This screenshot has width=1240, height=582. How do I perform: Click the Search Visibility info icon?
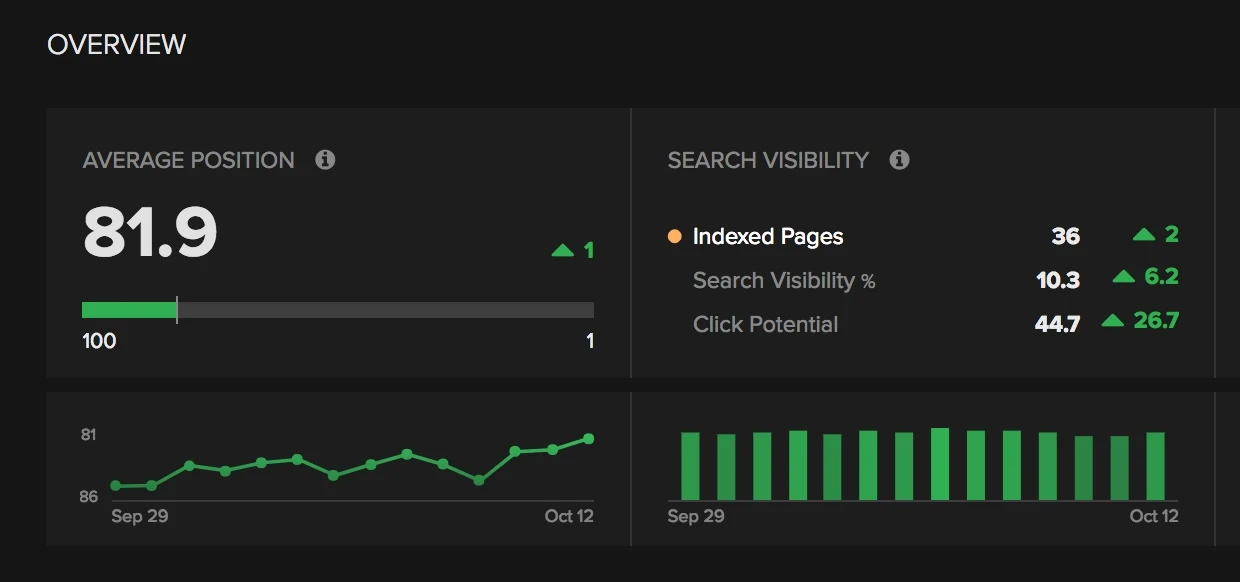point(899,160)
